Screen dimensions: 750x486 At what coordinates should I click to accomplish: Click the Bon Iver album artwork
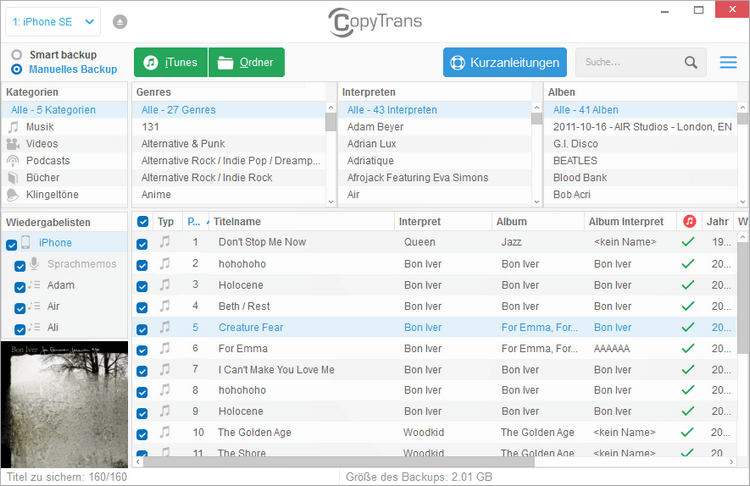coord(65,404)
